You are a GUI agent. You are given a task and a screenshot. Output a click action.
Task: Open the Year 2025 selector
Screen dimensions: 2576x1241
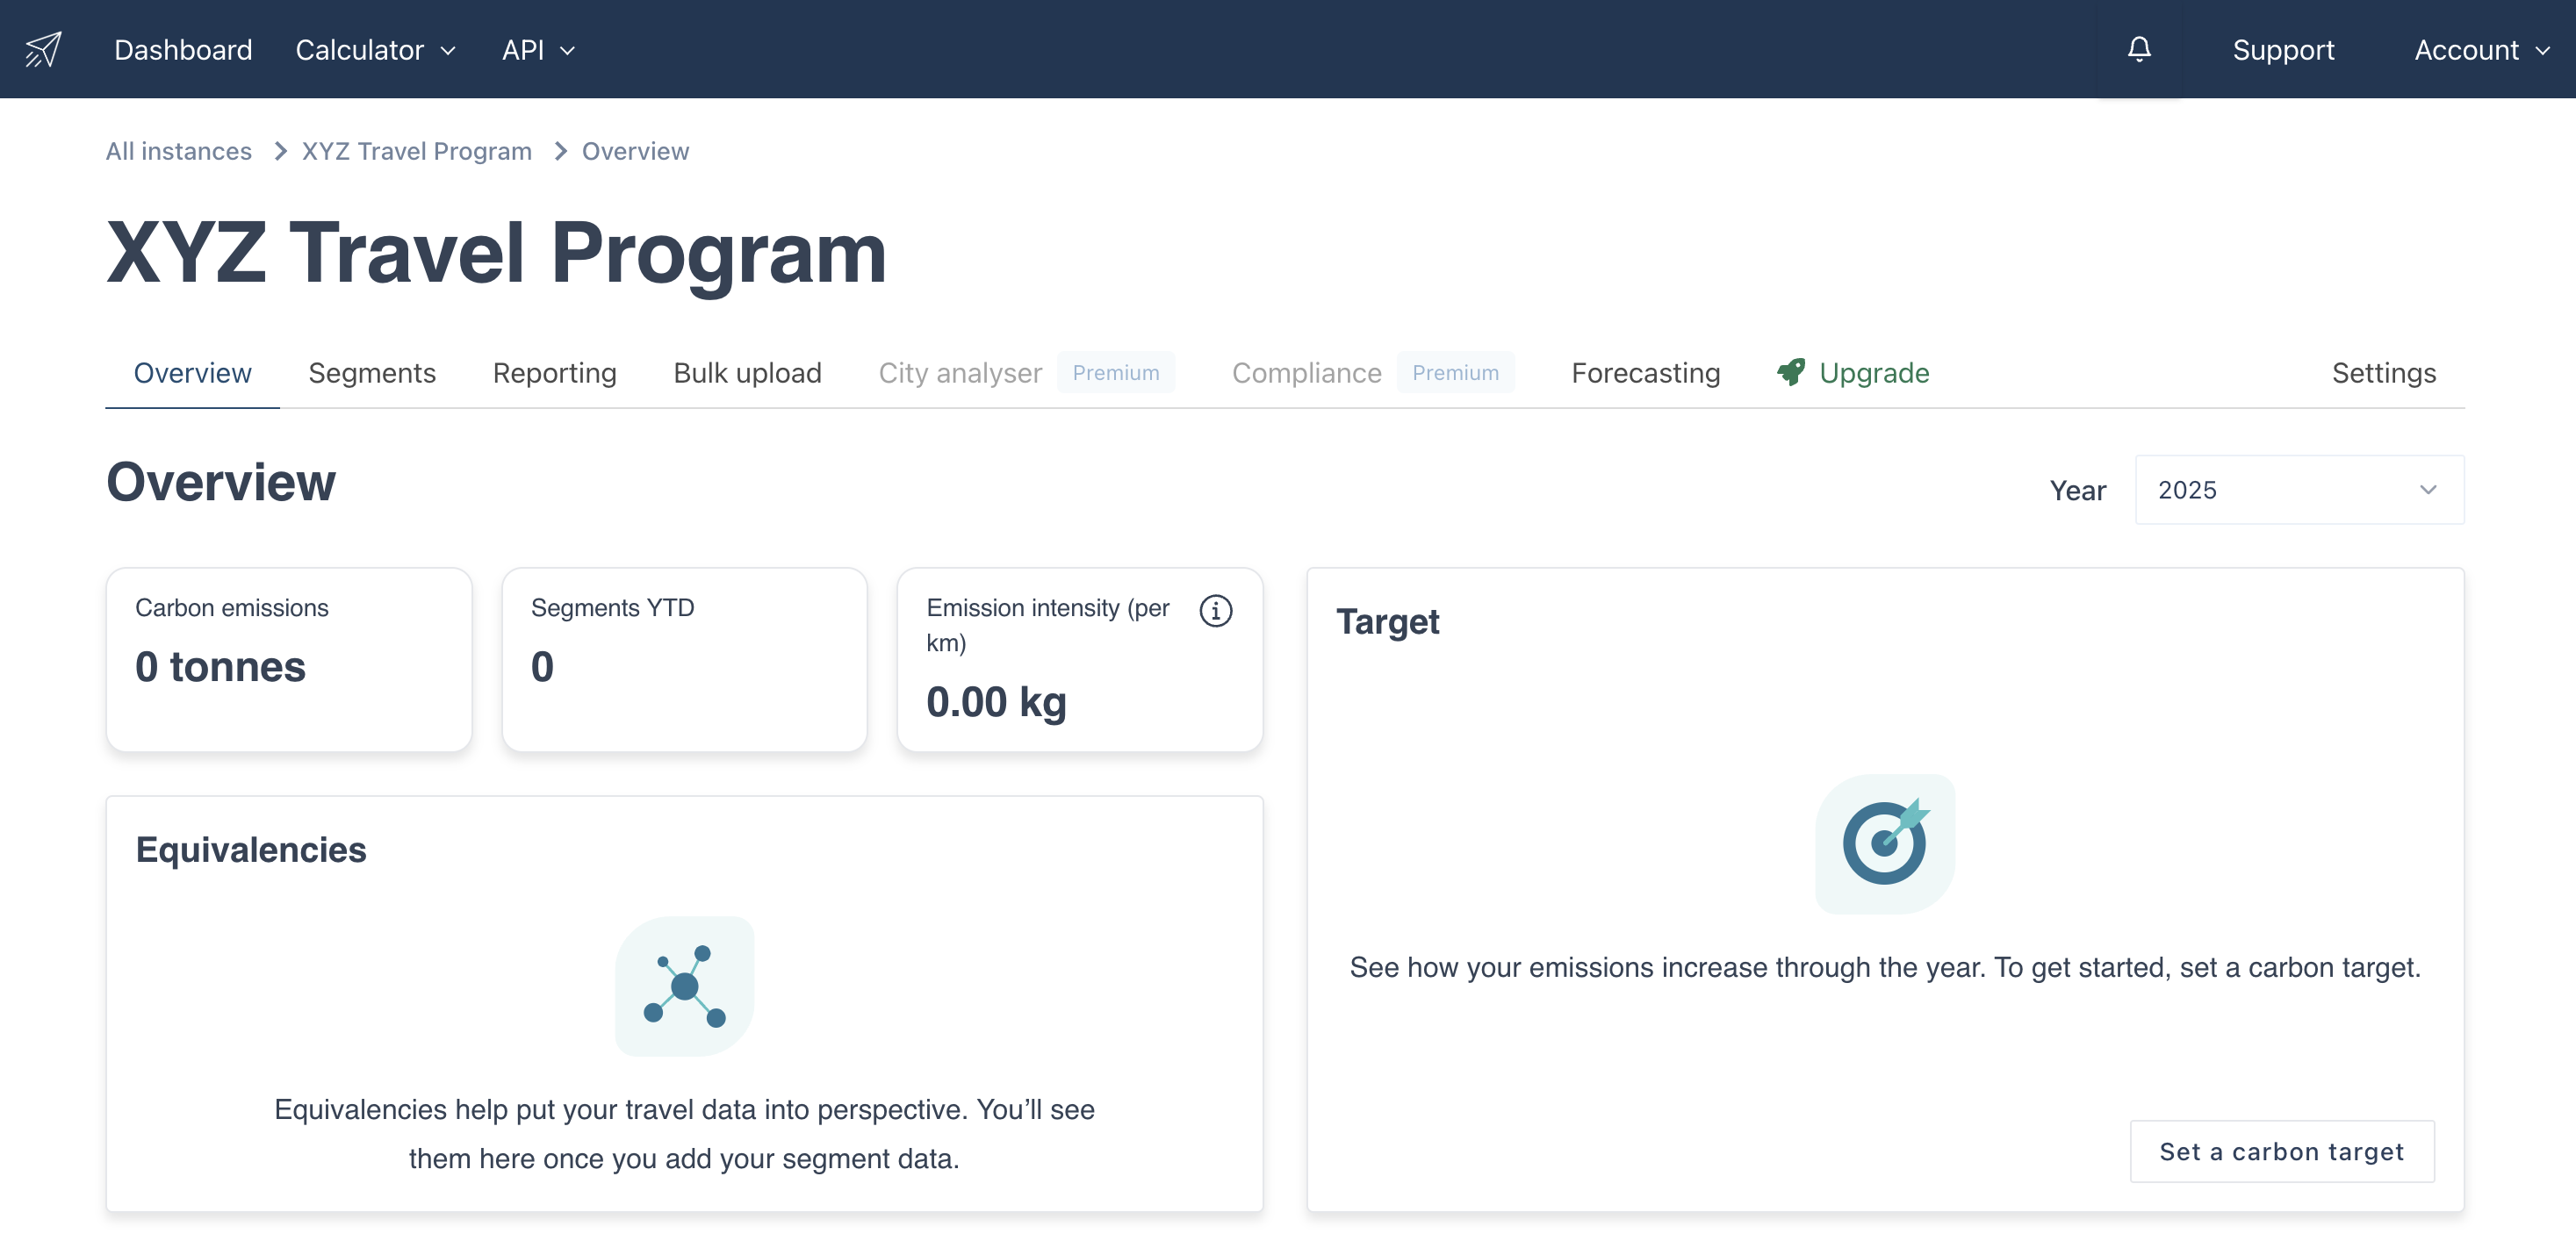[2298, 490]
